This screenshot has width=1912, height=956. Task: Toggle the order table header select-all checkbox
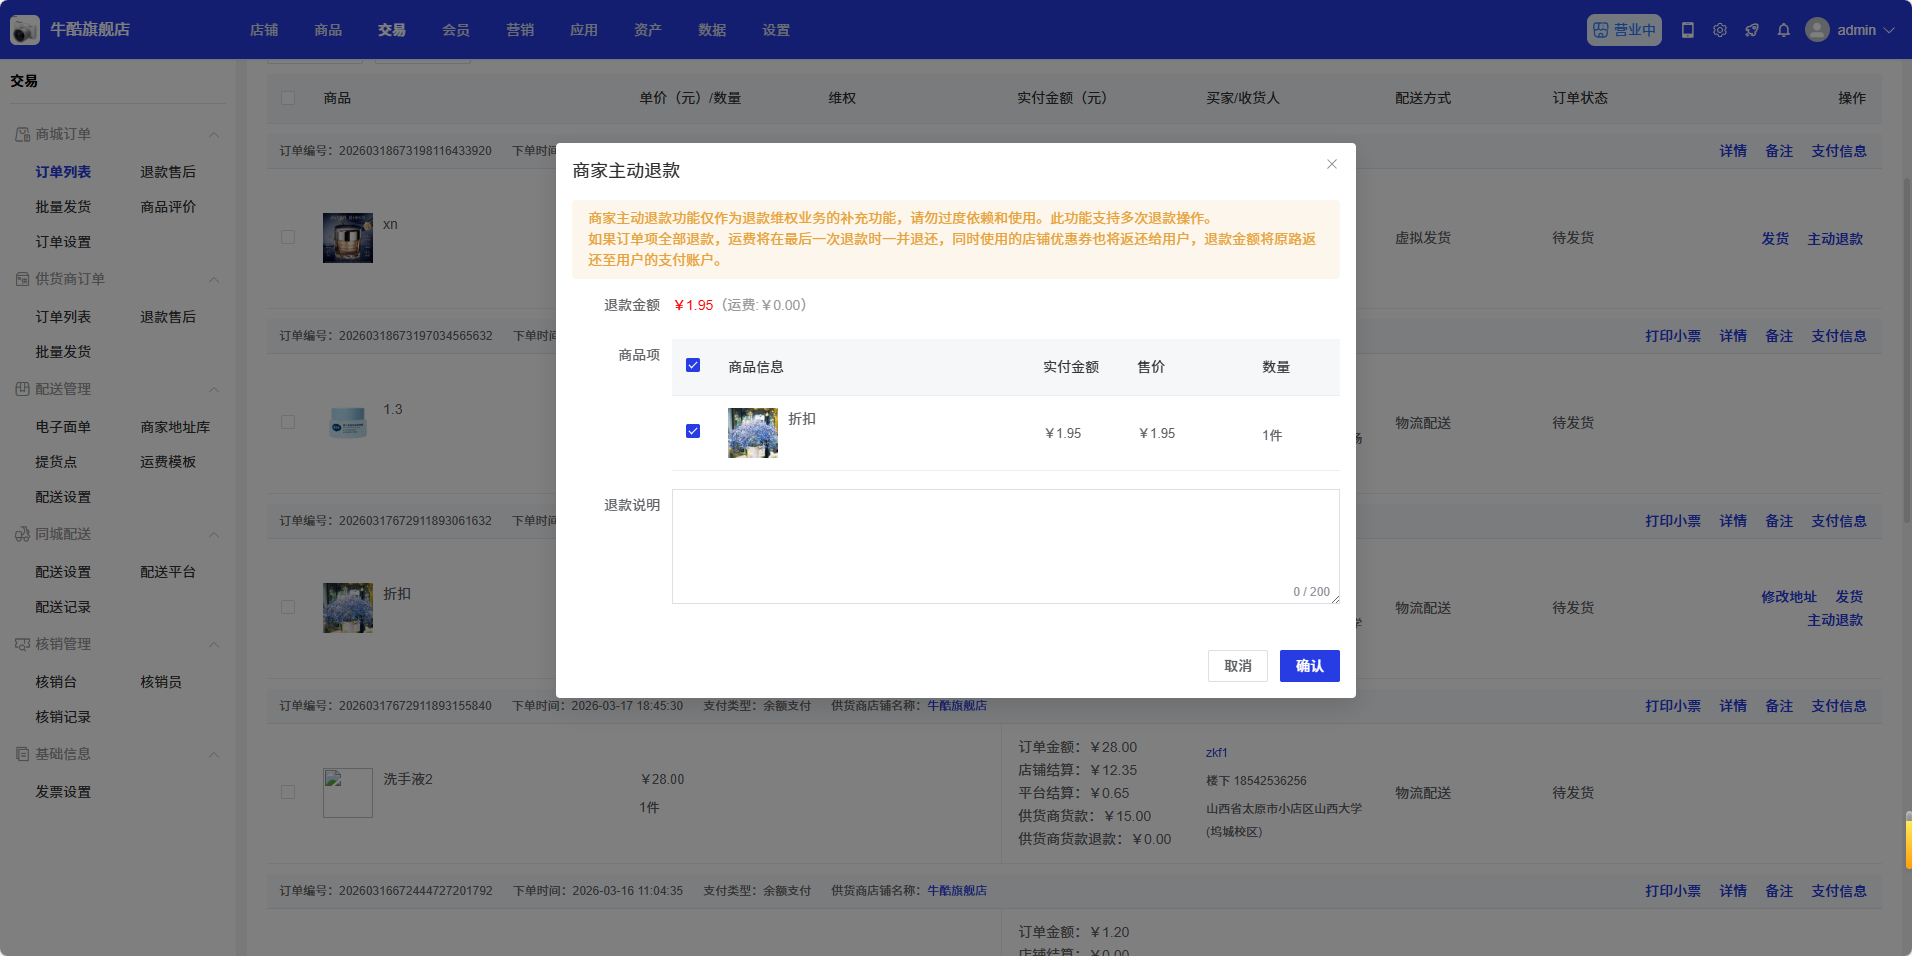coord(288,98)
